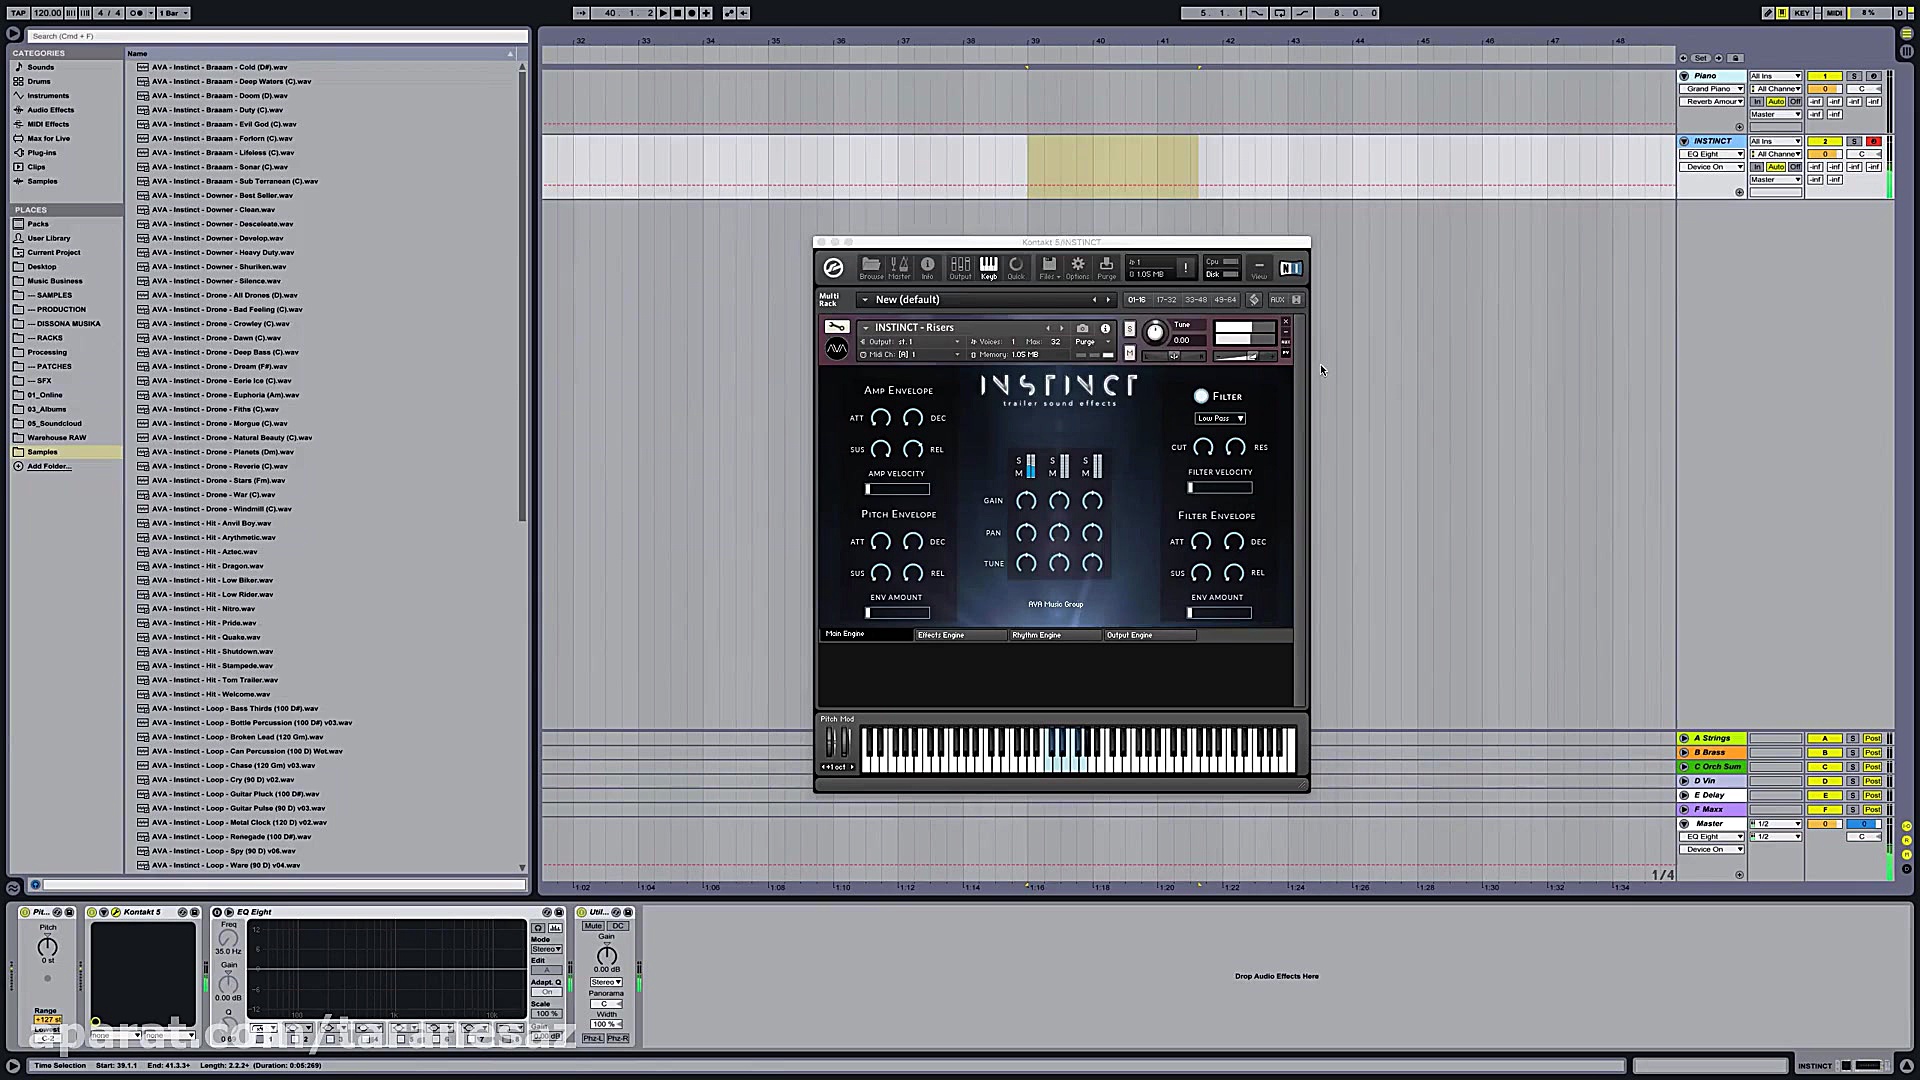Open the Low Pass filter type dropdown
This screenshot has height=1080, width=1920.
coord(1219,418)
